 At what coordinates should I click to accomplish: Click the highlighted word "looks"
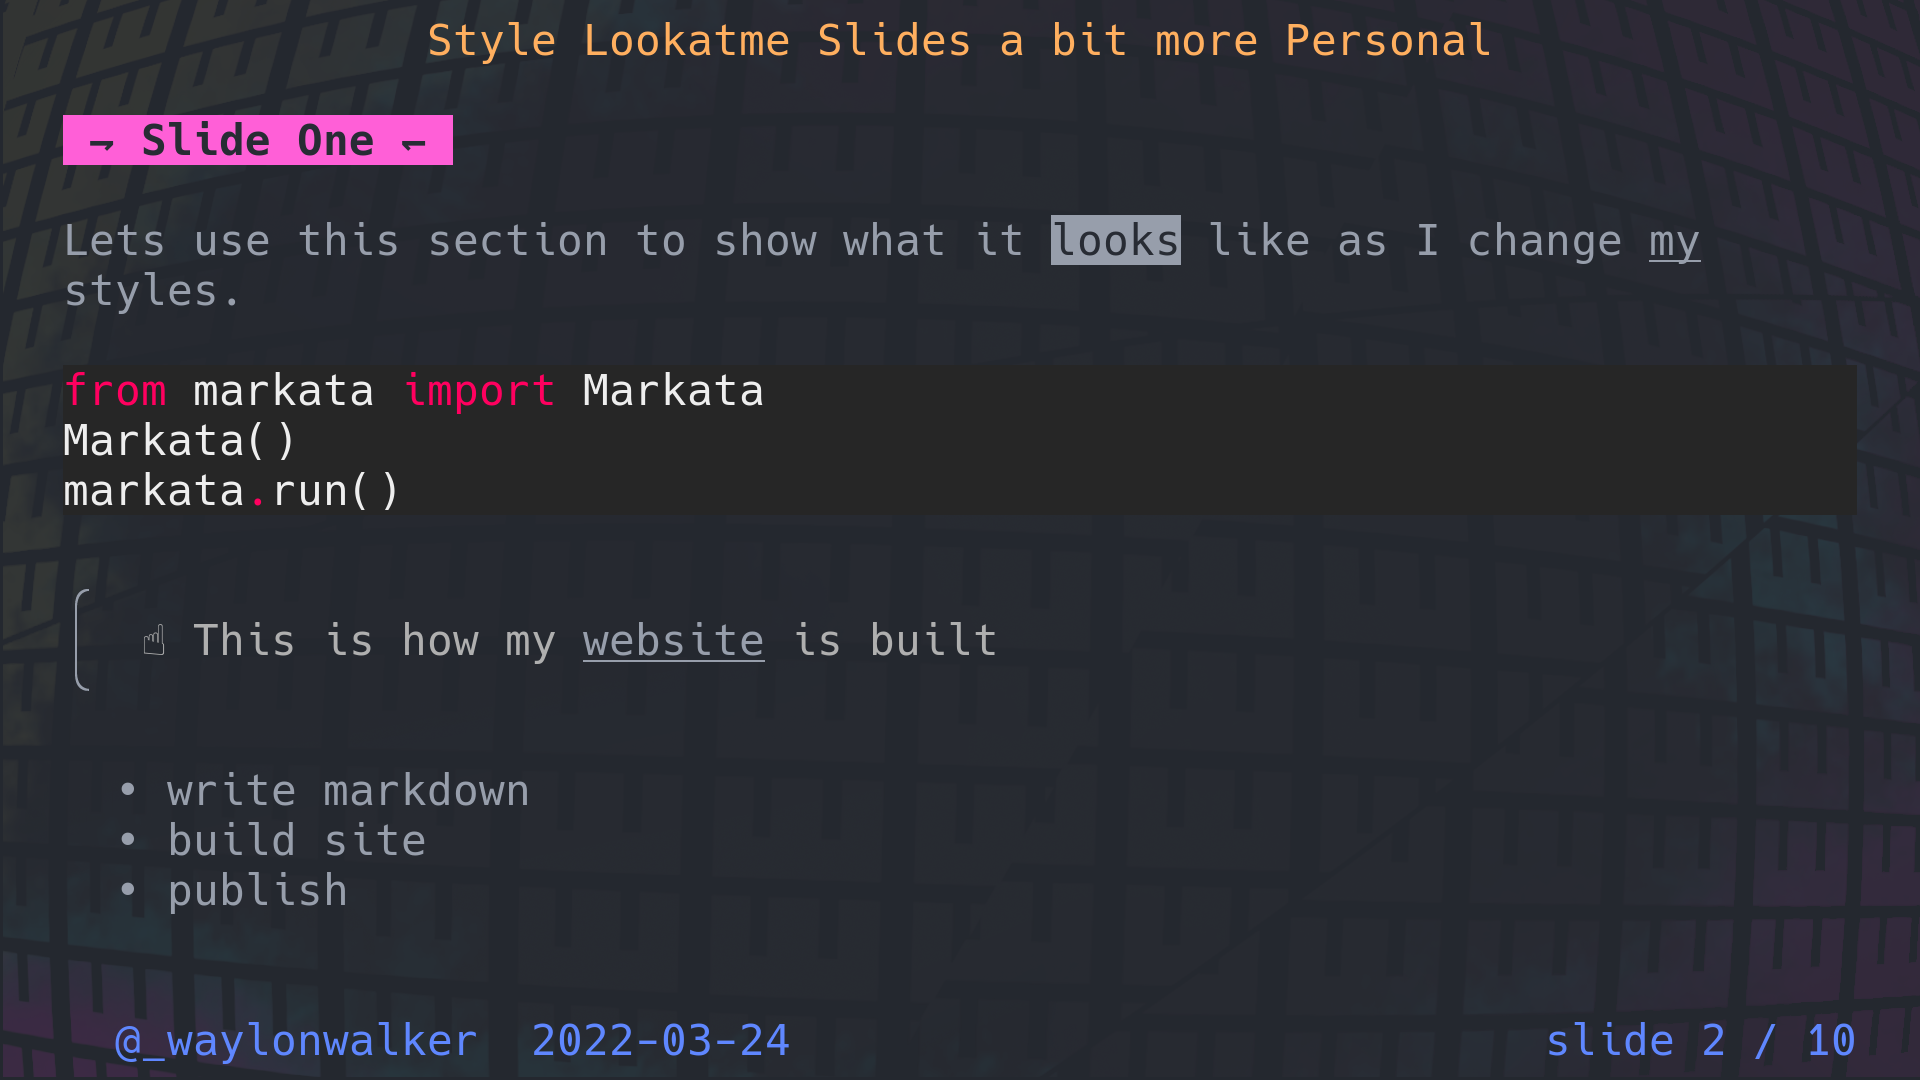tap(1115, 241)
